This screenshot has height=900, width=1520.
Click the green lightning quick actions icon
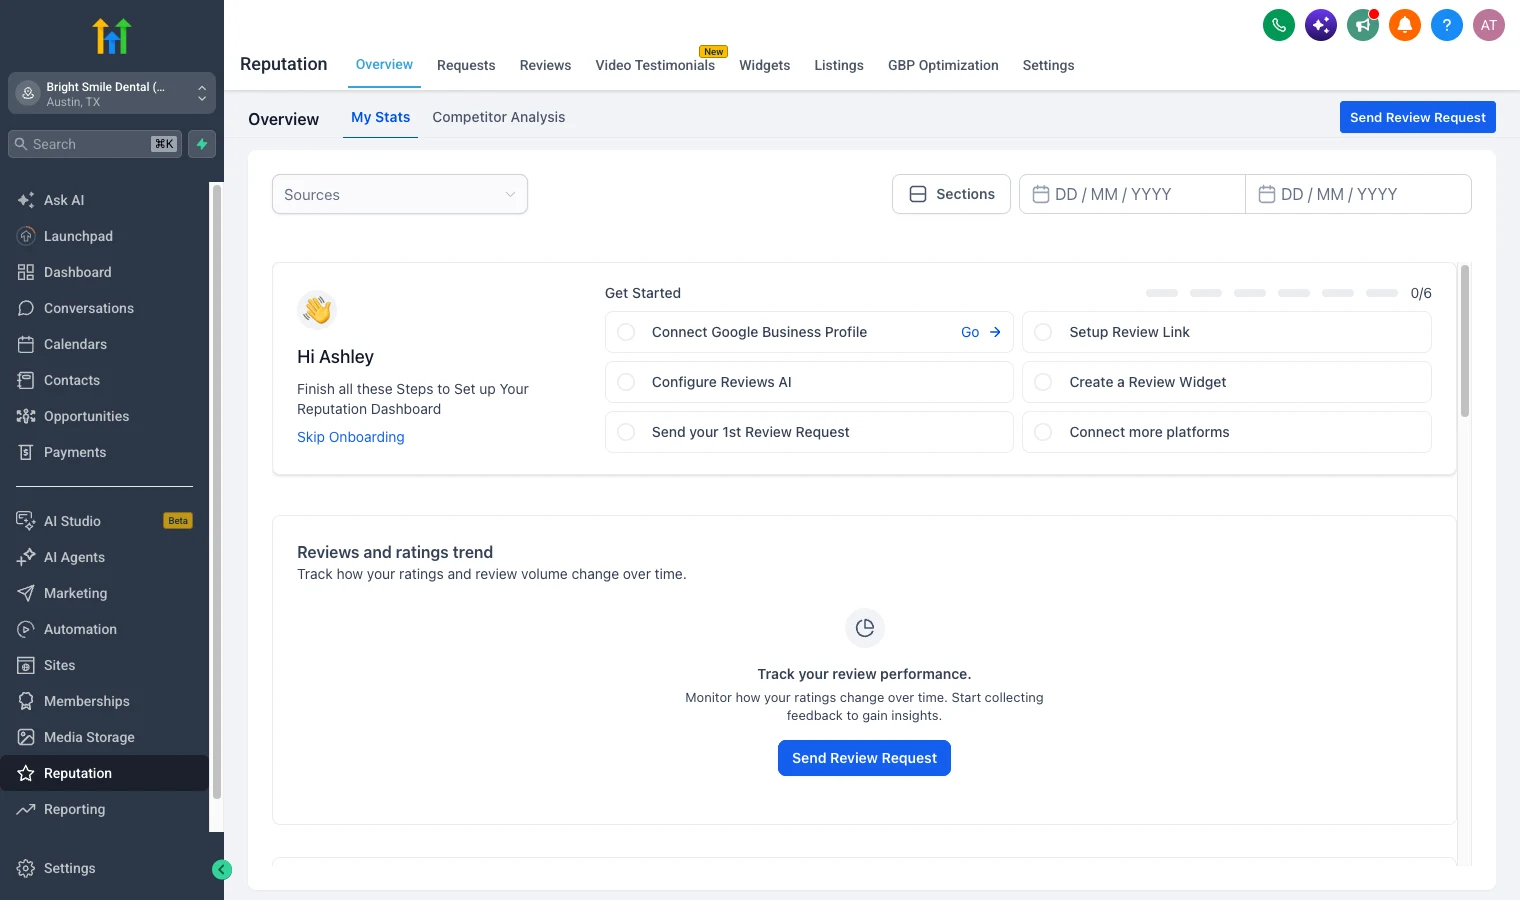click(202, 144)
